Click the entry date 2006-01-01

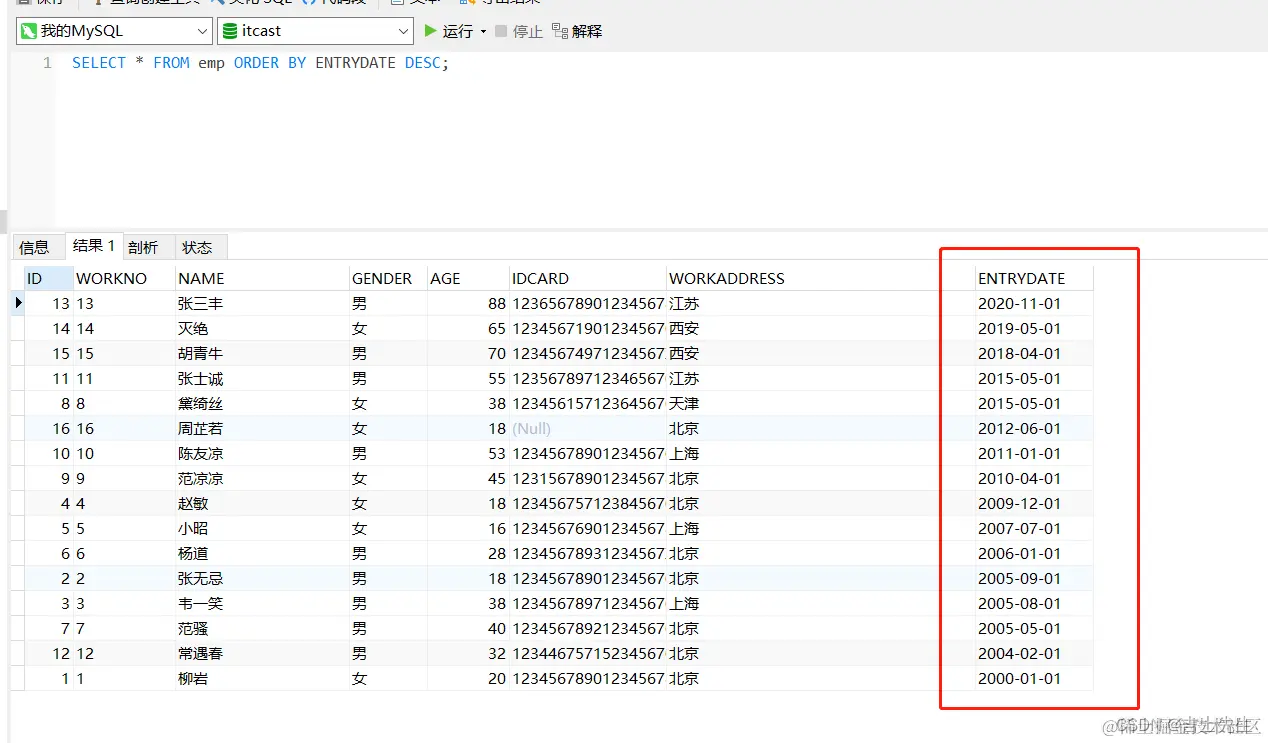point(1034,553)
